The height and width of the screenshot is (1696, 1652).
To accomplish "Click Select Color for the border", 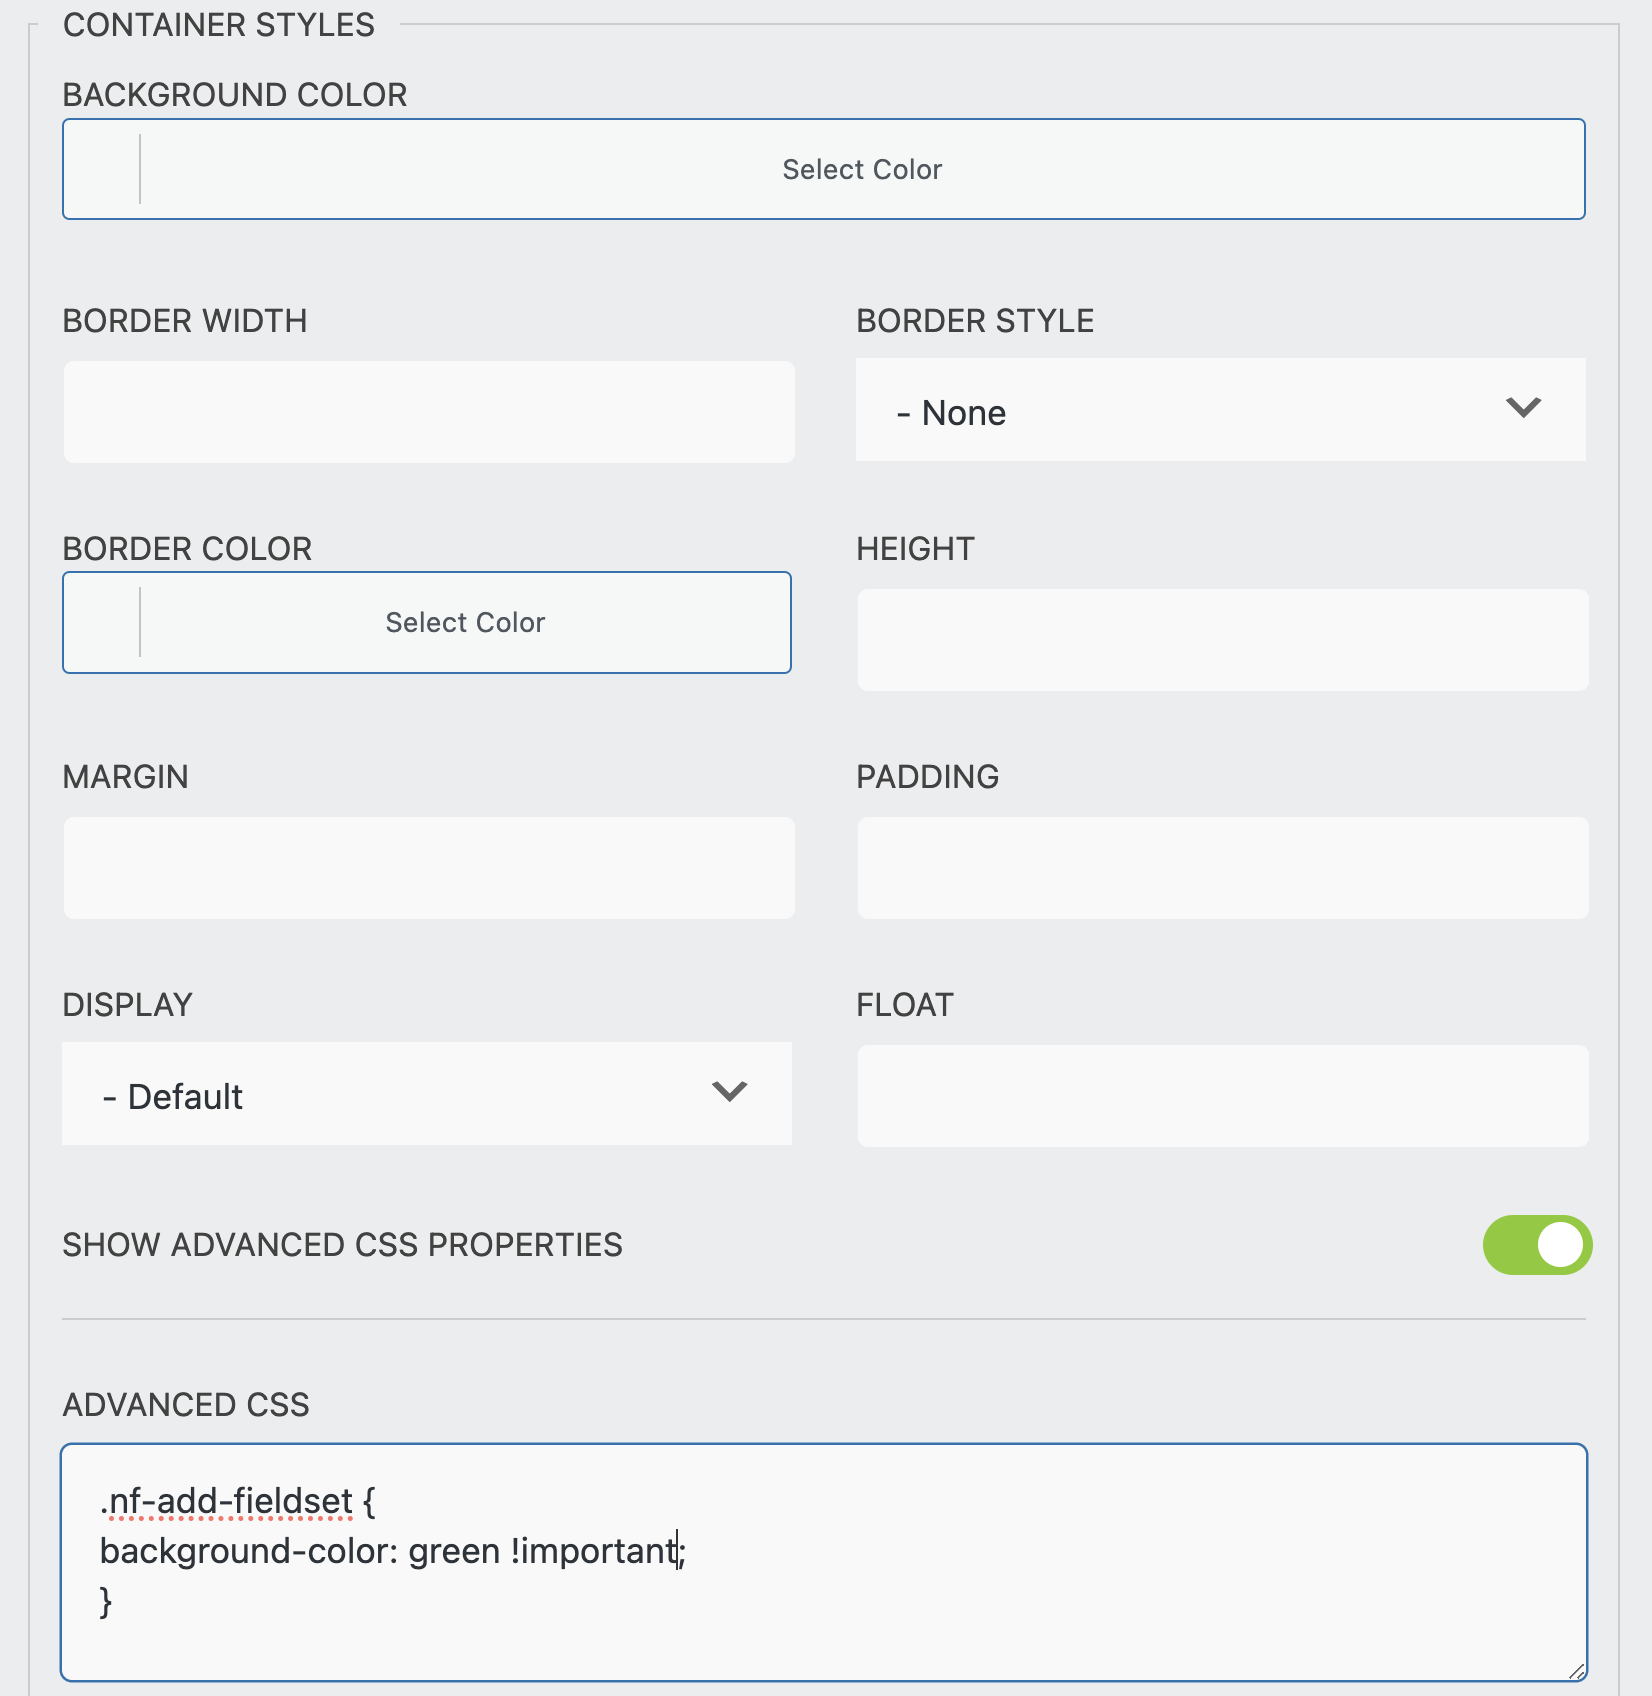I will click(x=463, y=622).
